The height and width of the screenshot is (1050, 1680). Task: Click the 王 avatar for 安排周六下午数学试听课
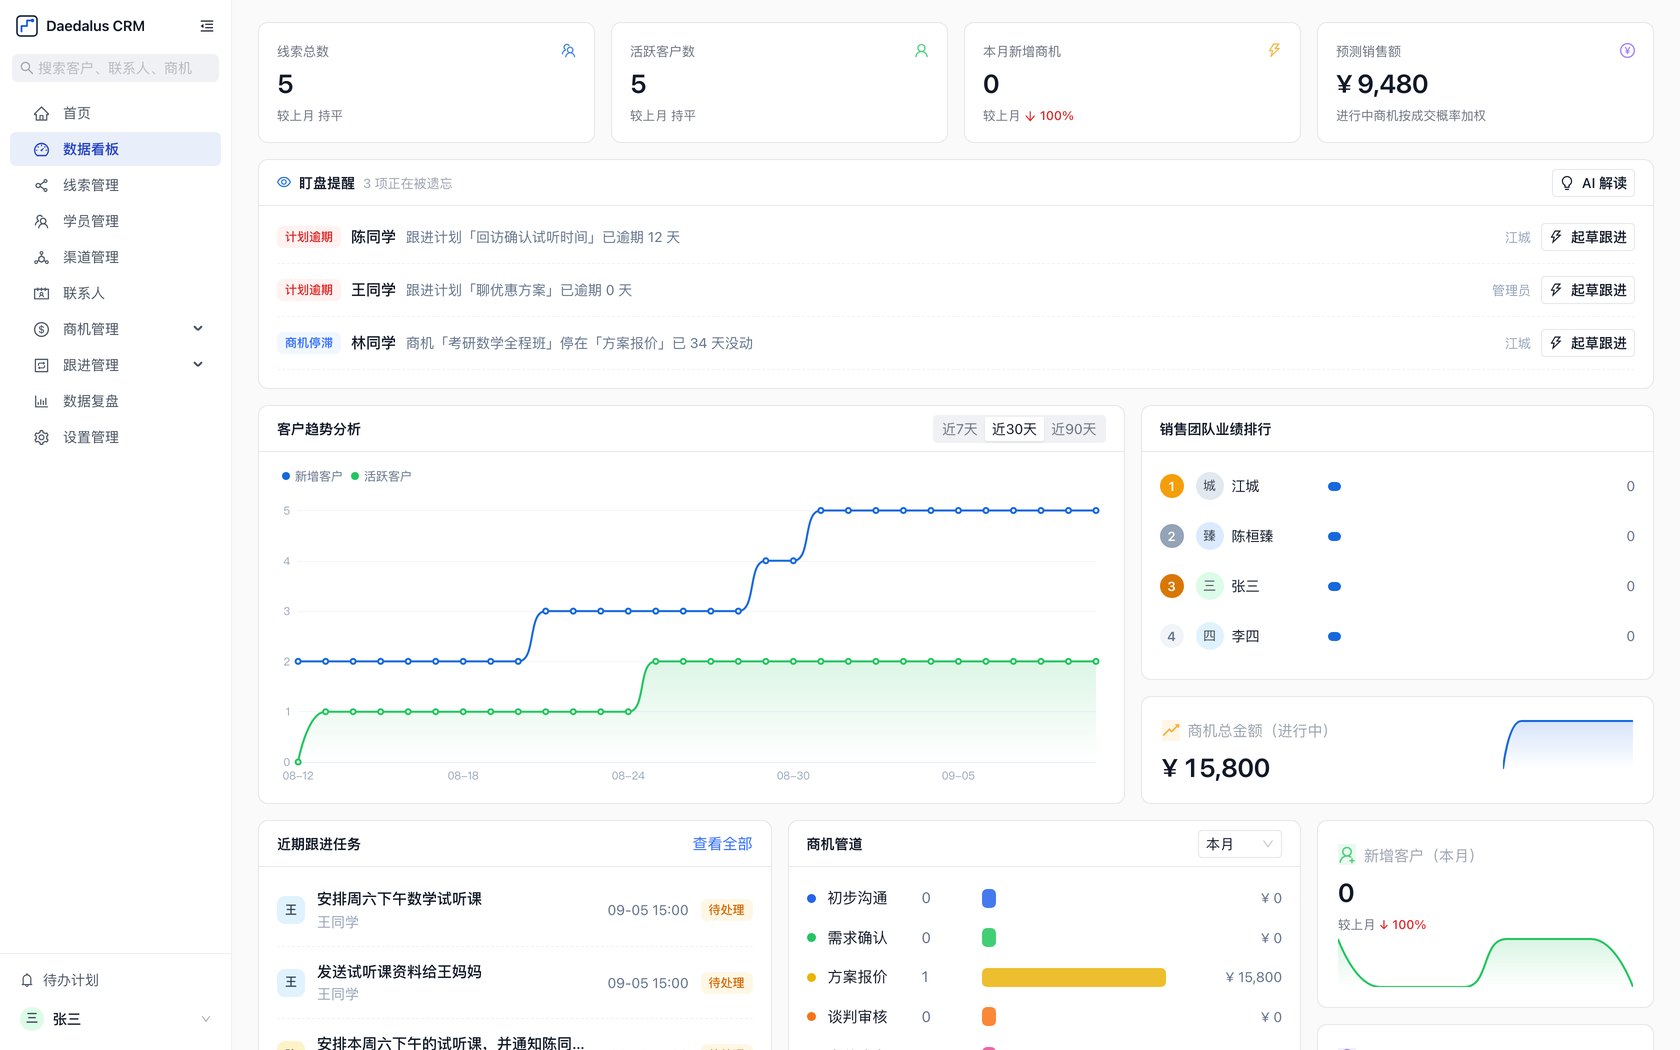[291, 910]
